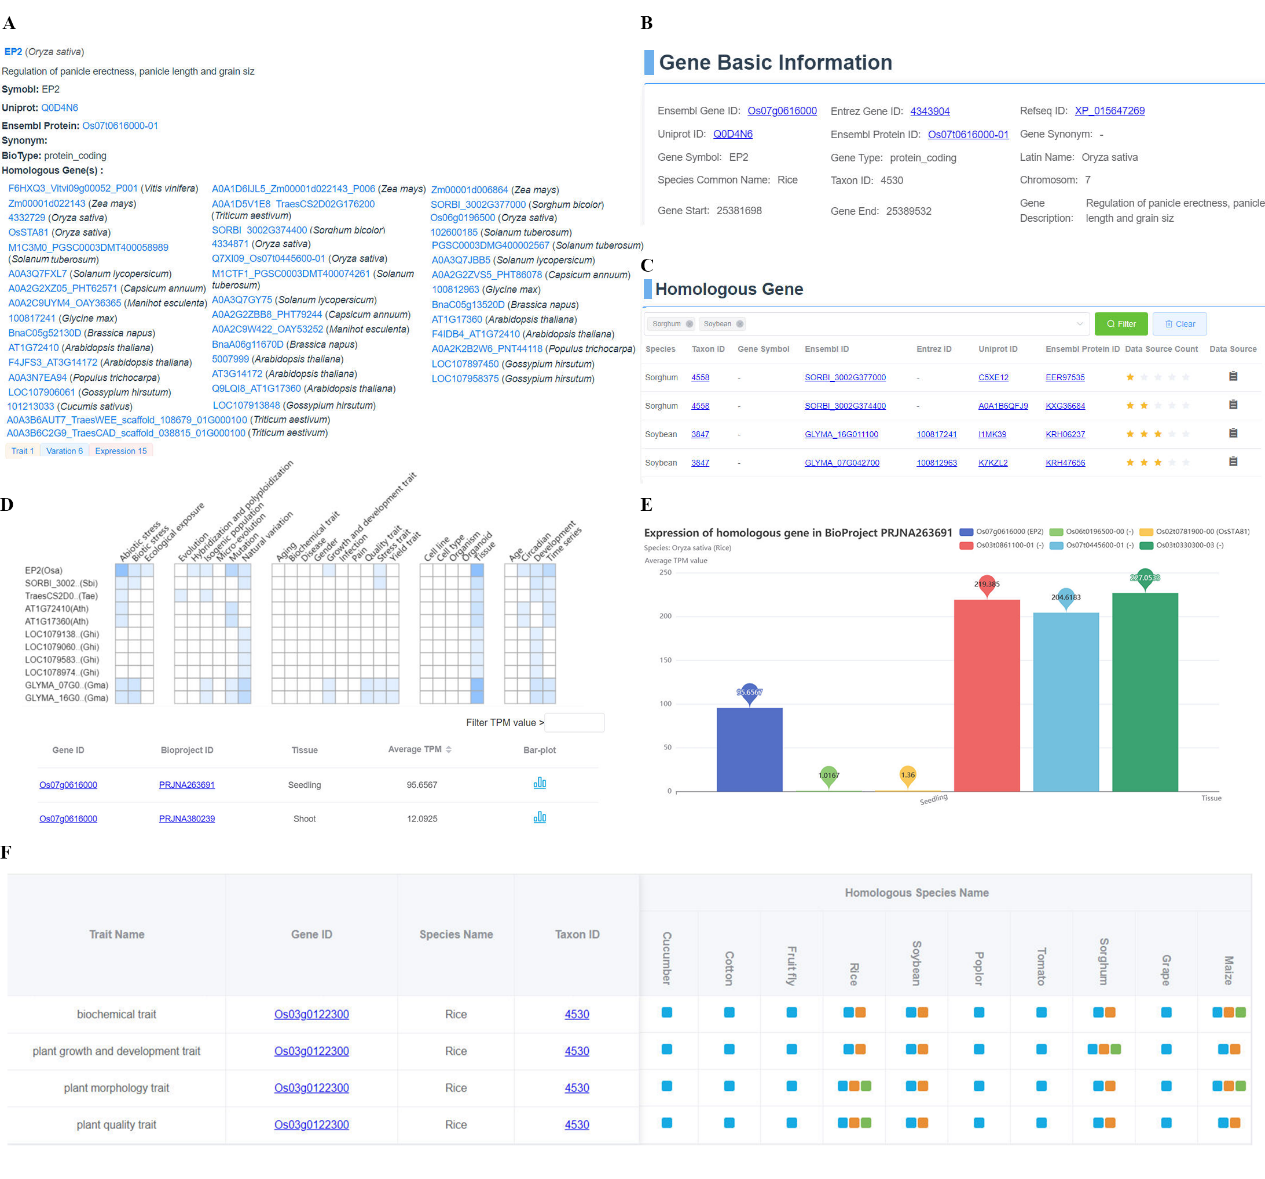Click data source clipboard icon for C5XE12 row

[x=1233, y=377]
